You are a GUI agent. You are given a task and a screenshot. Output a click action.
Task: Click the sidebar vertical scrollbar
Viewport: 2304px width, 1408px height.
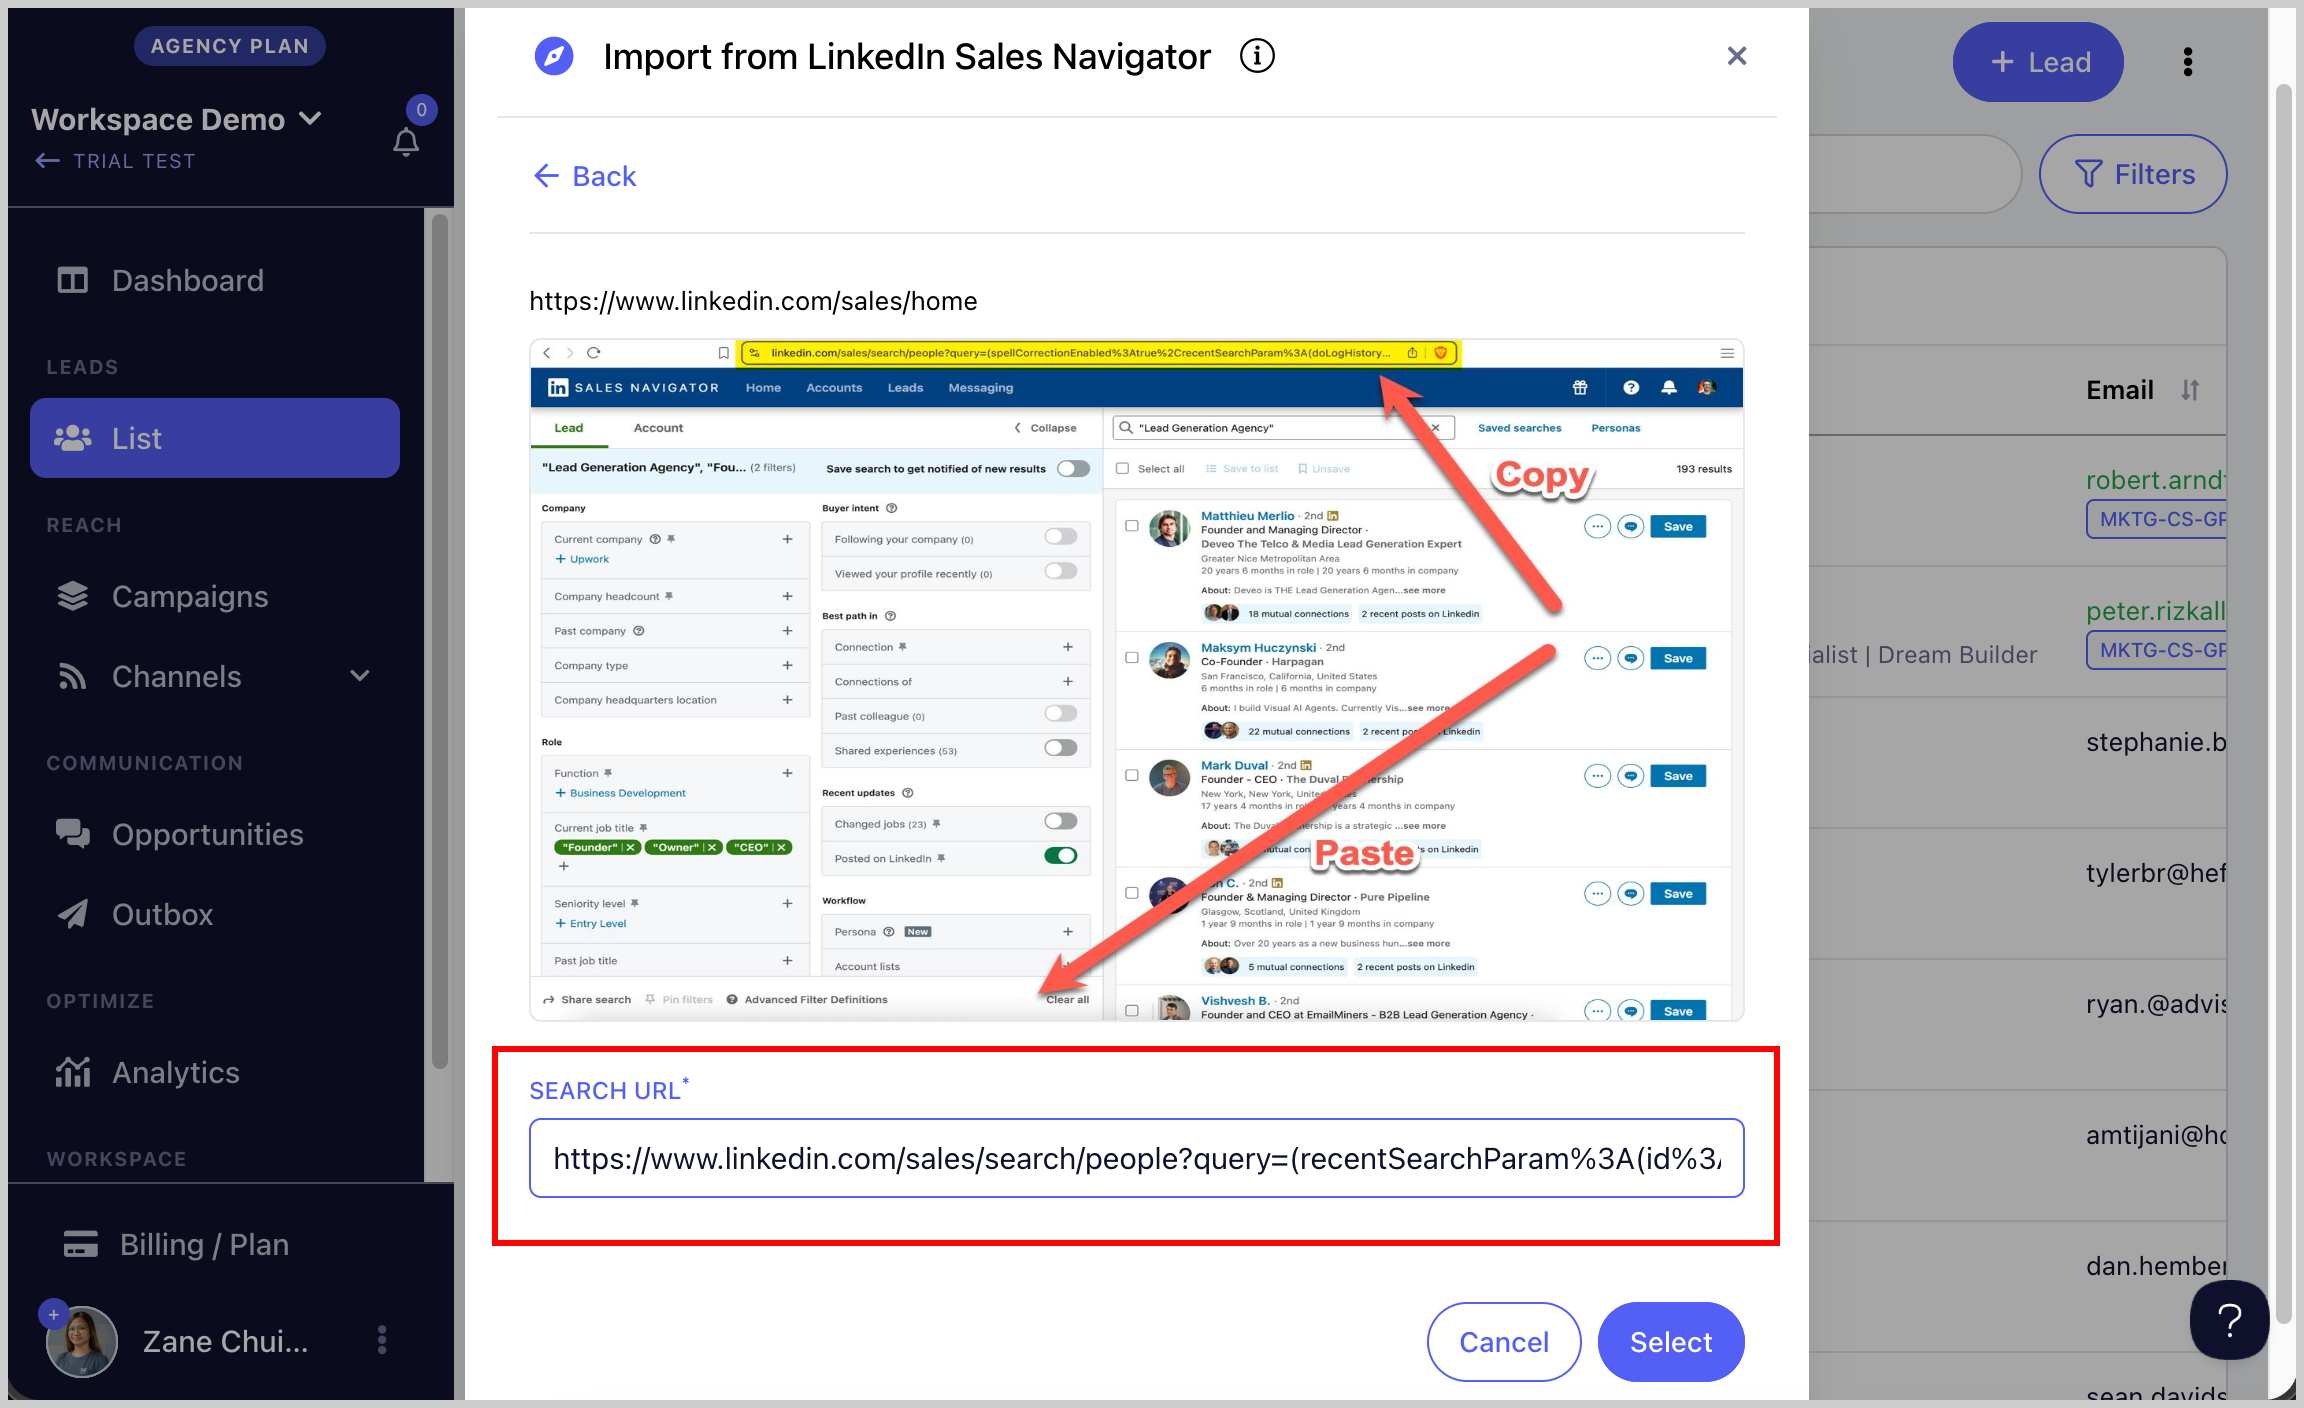(439, 640)
